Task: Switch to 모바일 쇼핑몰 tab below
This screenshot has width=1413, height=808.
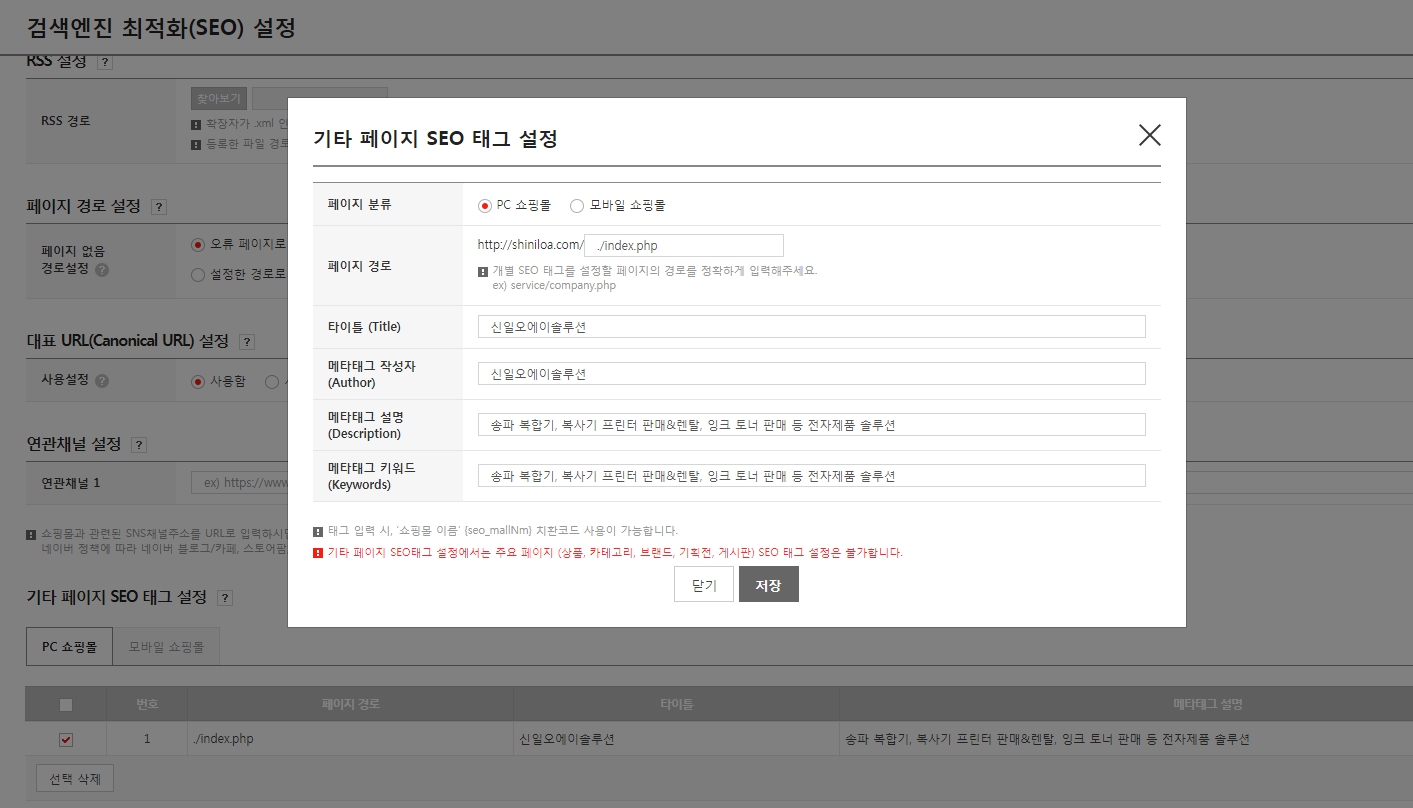Action: [x=166, y=647]
